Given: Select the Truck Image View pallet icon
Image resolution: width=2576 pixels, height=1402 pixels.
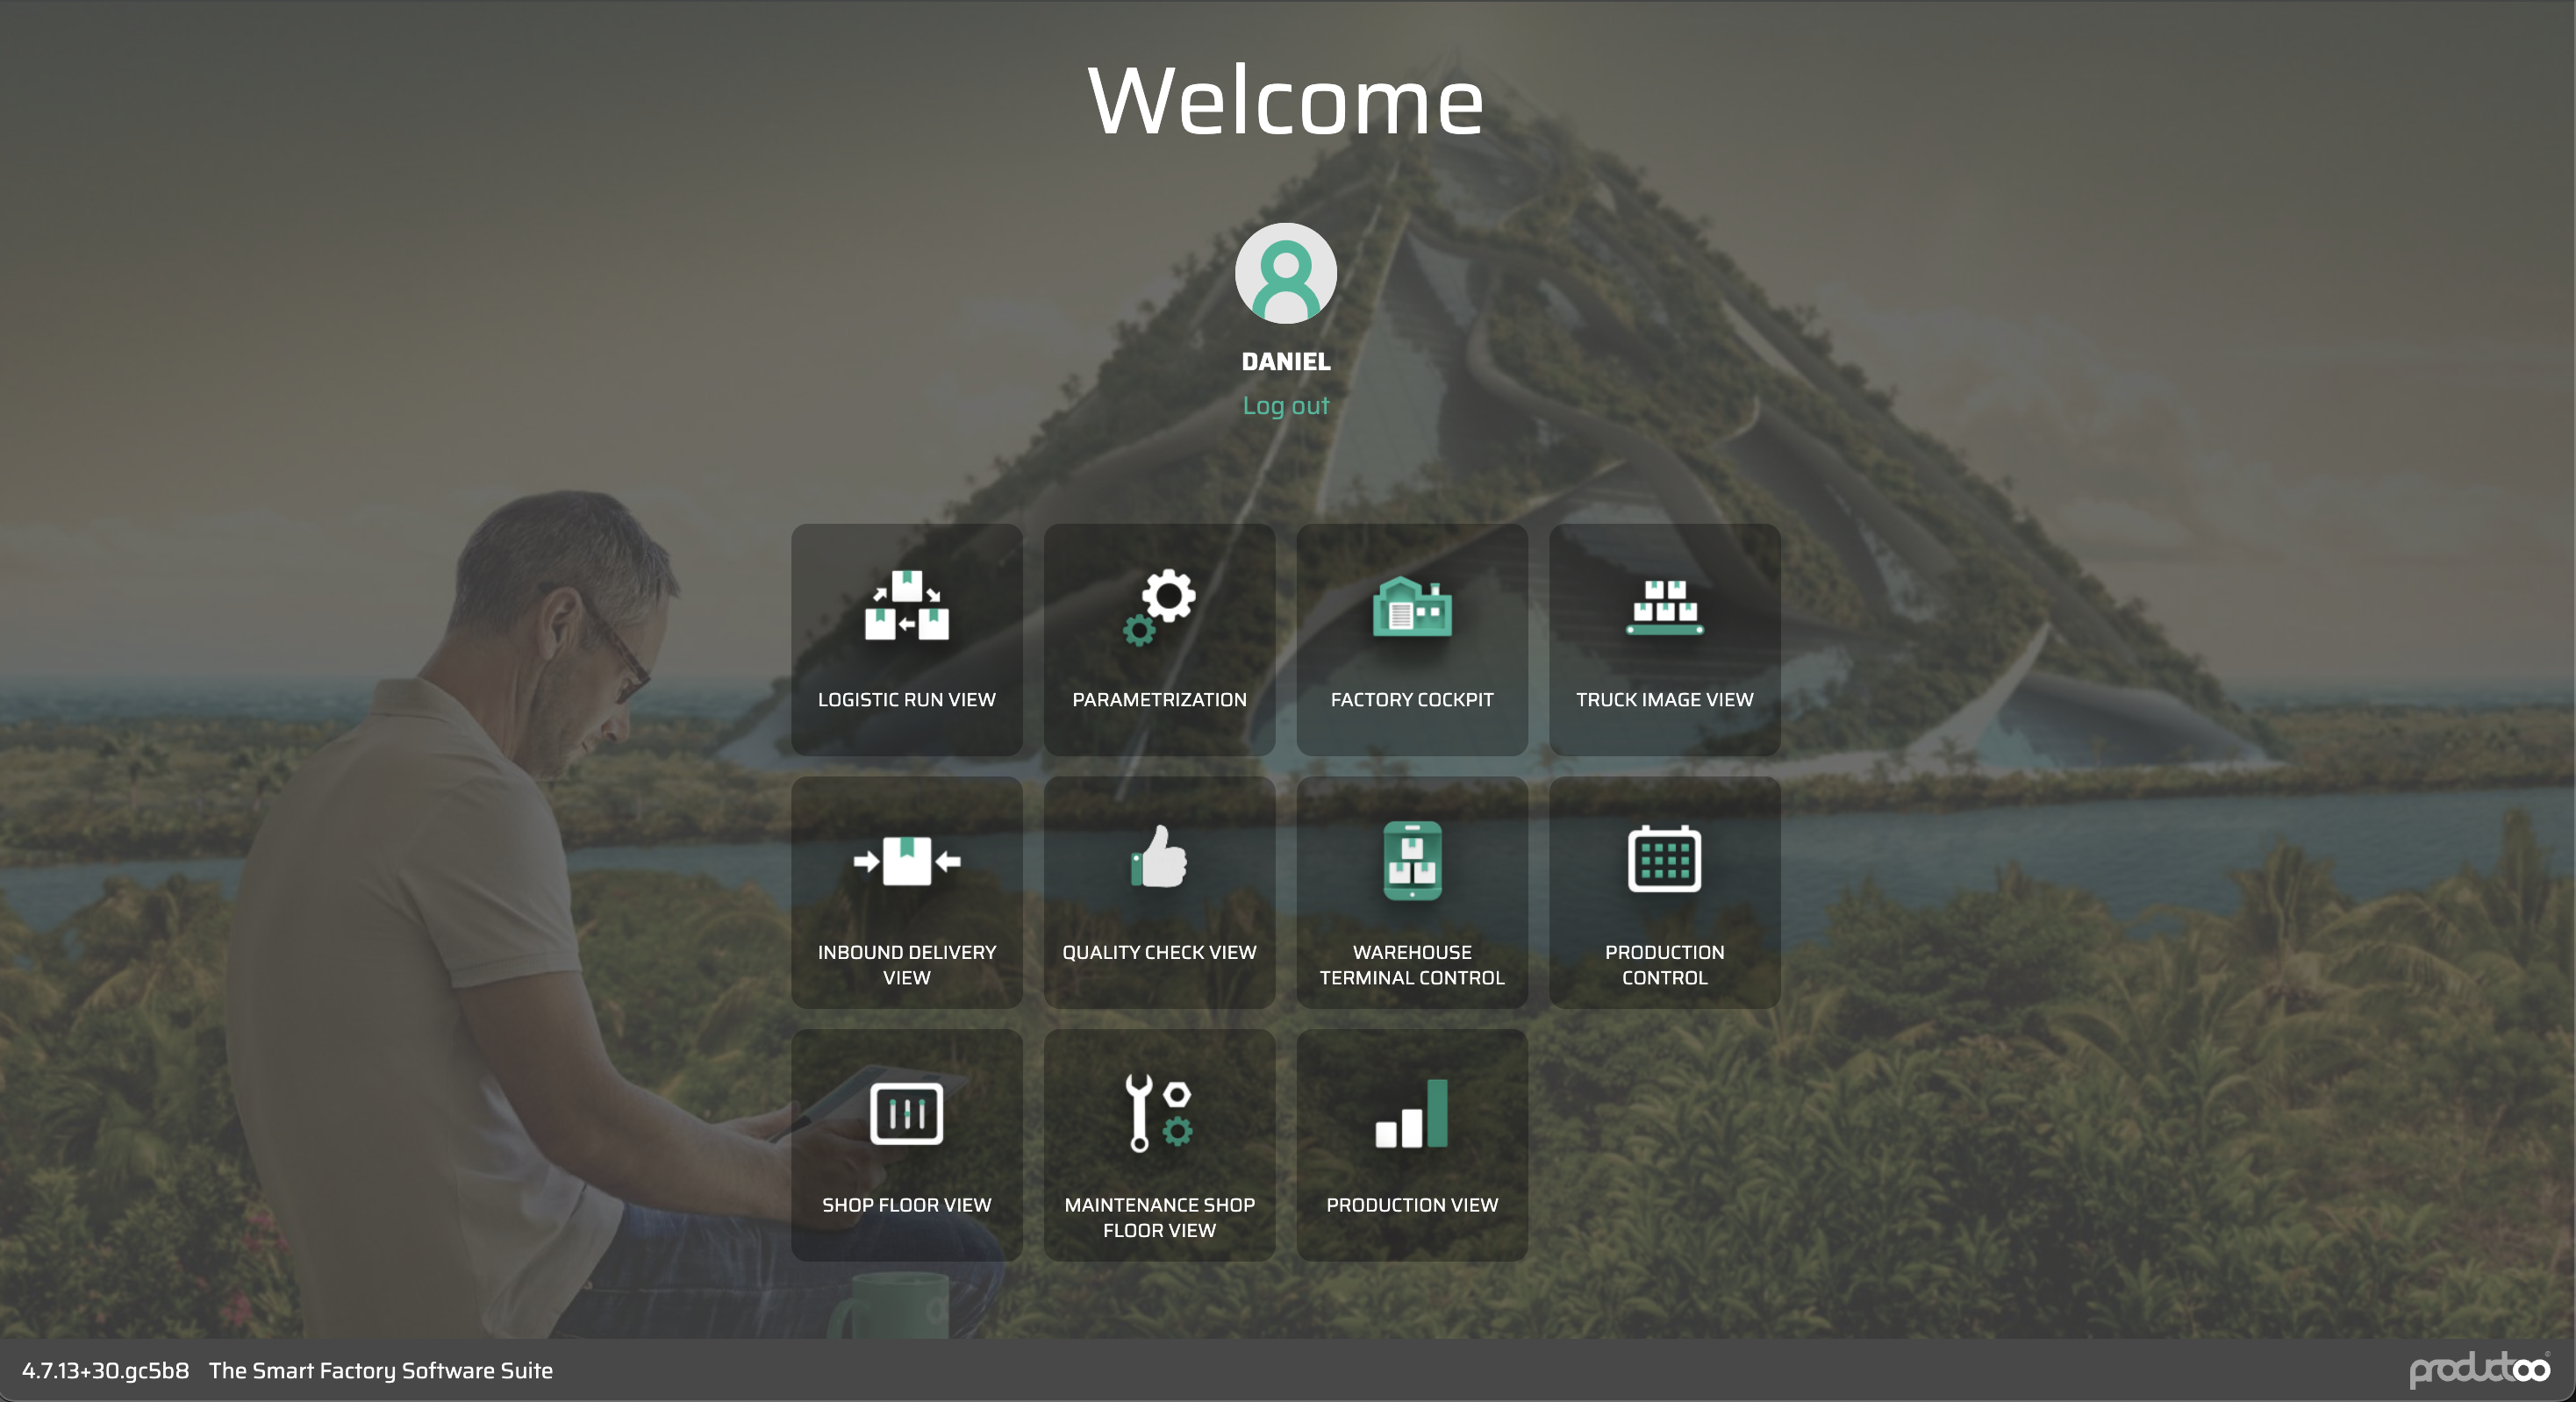Looking at the screenshot, I should click(1664, 606).
